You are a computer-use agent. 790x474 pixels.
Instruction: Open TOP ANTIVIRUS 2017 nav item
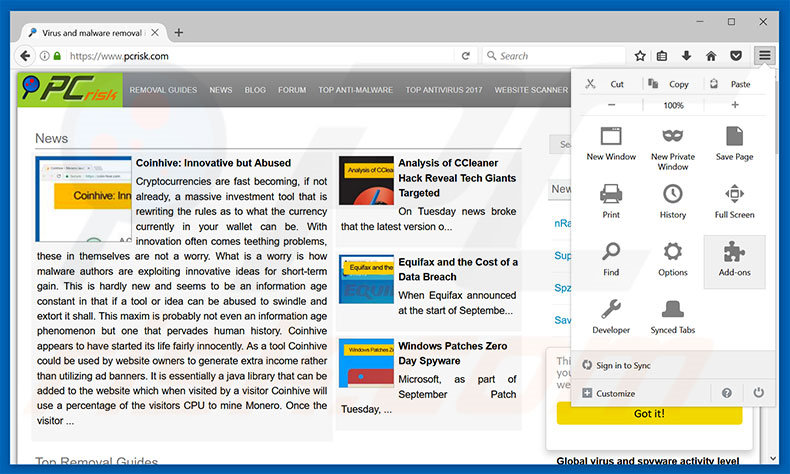444,90
